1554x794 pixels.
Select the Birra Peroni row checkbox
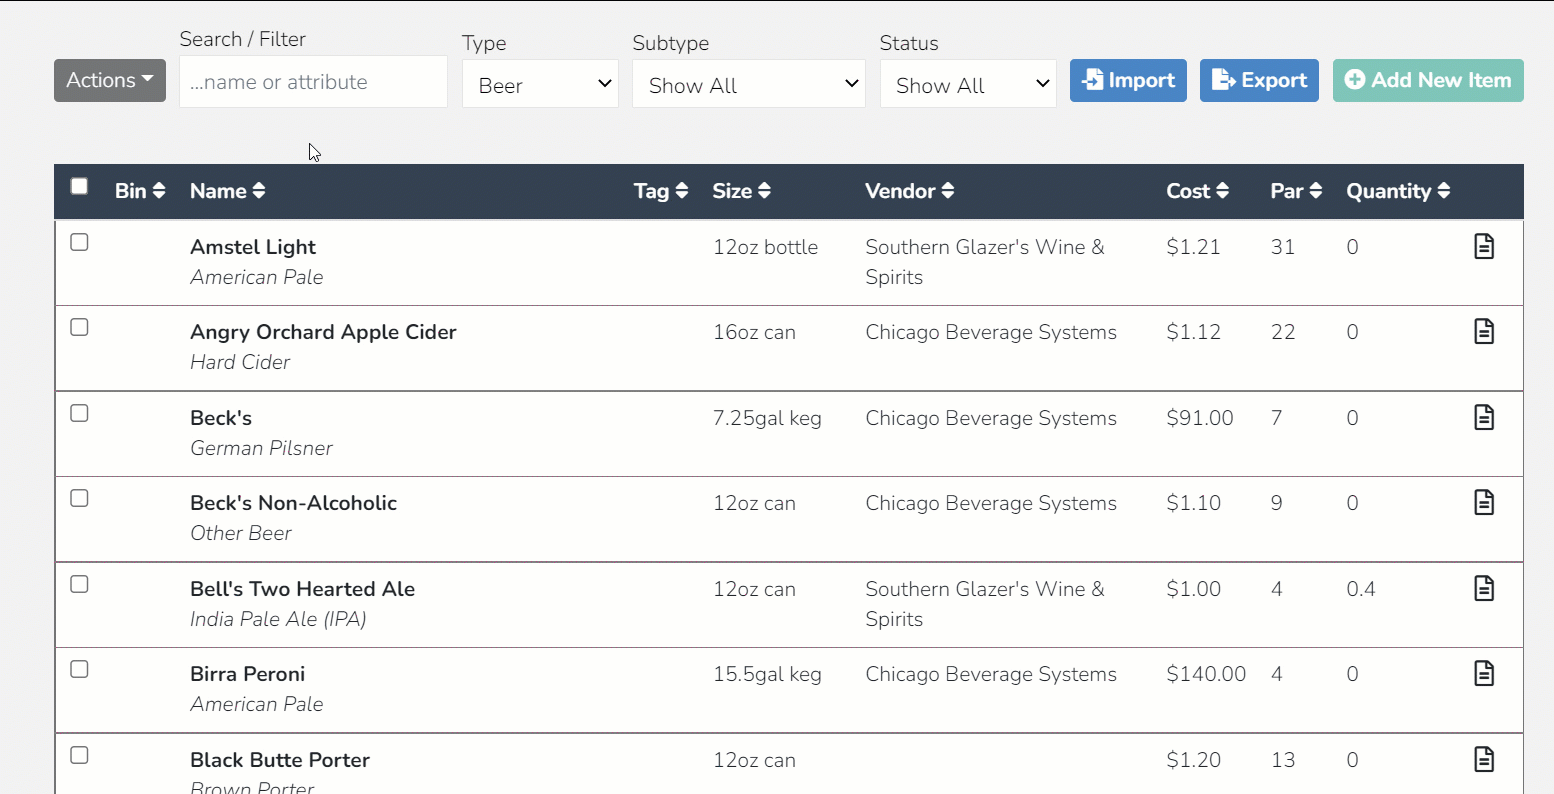(x=79, y=669)
